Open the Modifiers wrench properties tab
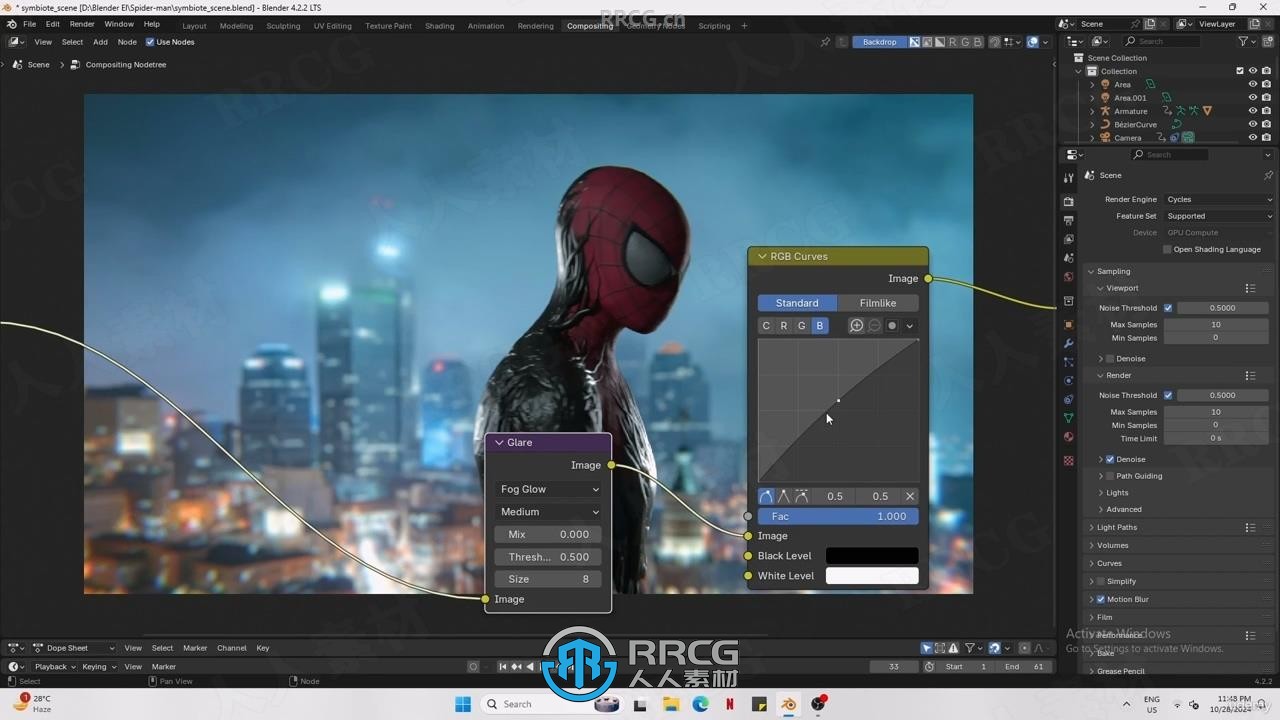1280x720 pixels. coord(1068,343)
